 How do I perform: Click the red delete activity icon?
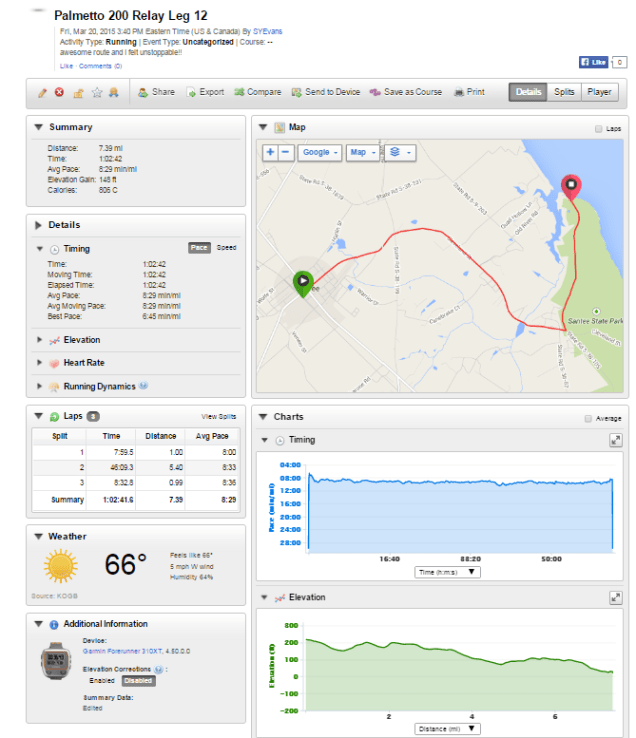[x=59, y=93]
